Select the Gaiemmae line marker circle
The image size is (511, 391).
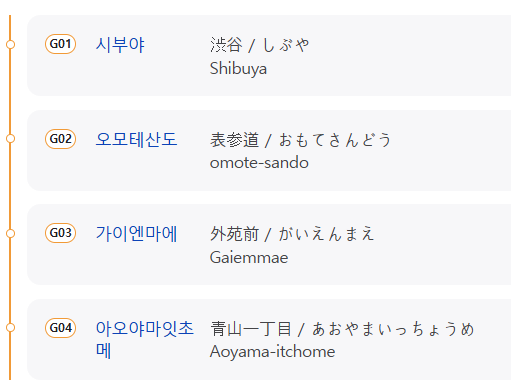pos(10,234)
